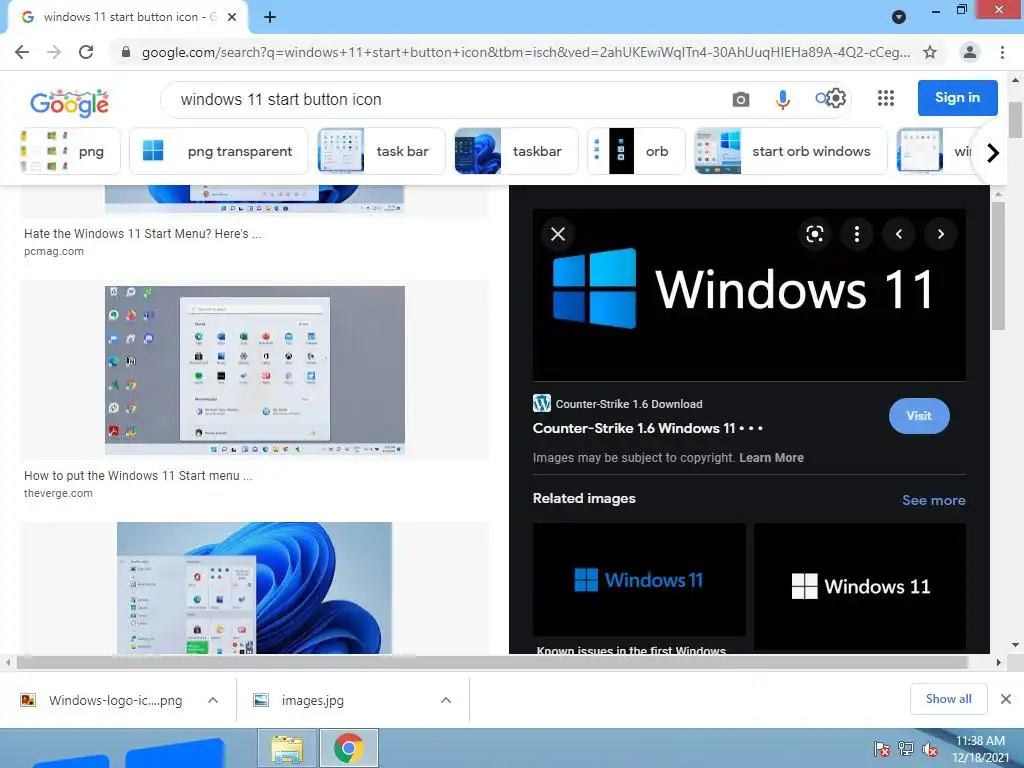1024x768 pixels.
Task: Open the blue Windows 11 related image
Action: (639, 579)
